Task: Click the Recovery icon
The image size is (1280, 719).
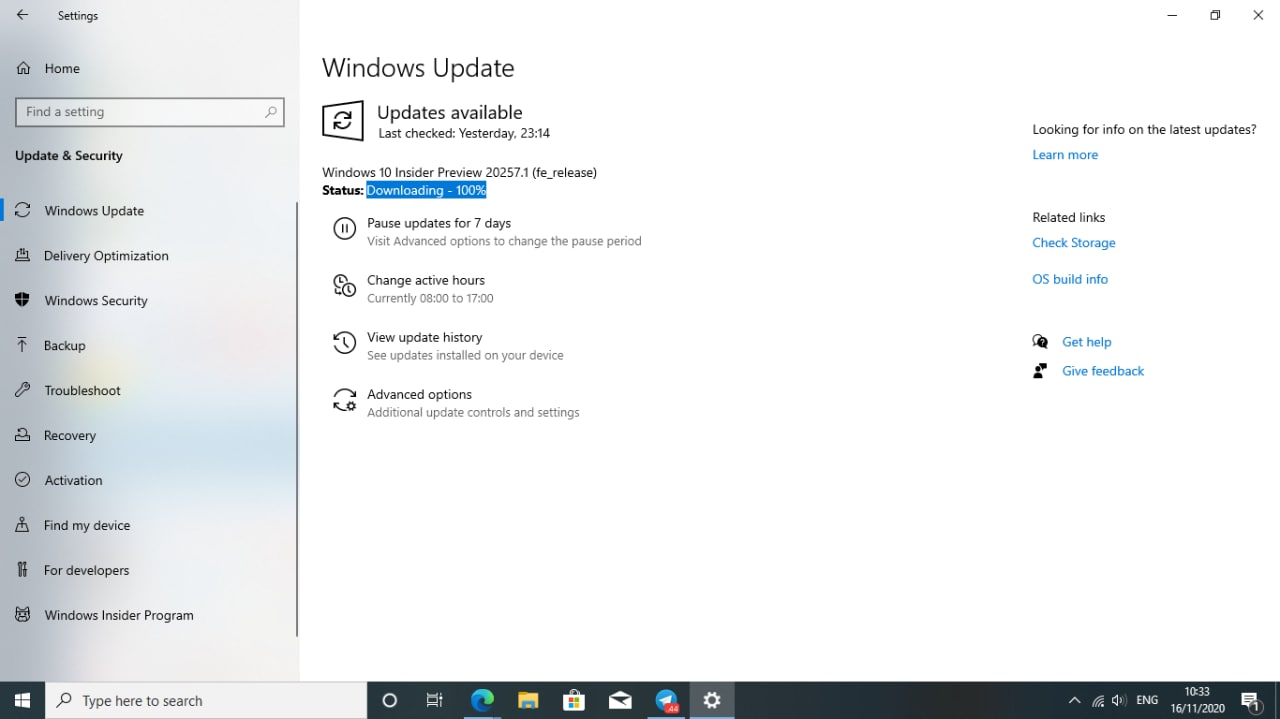Action: [22, 435]
